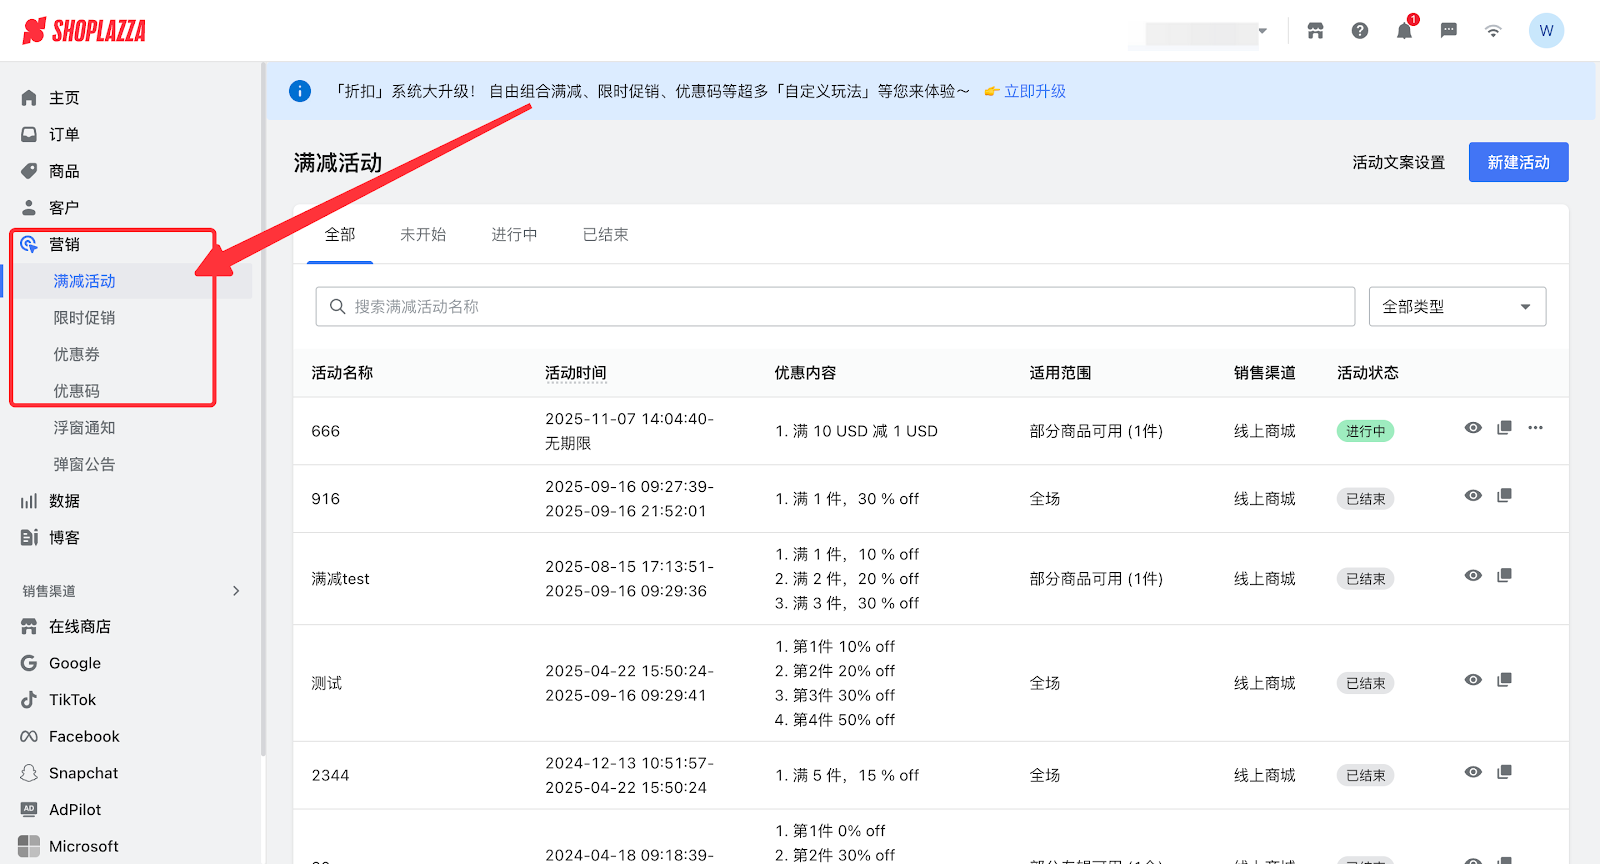Select 限时促销 in the sidebar menu
The image size is (1600, 864).
coord(84,318)
